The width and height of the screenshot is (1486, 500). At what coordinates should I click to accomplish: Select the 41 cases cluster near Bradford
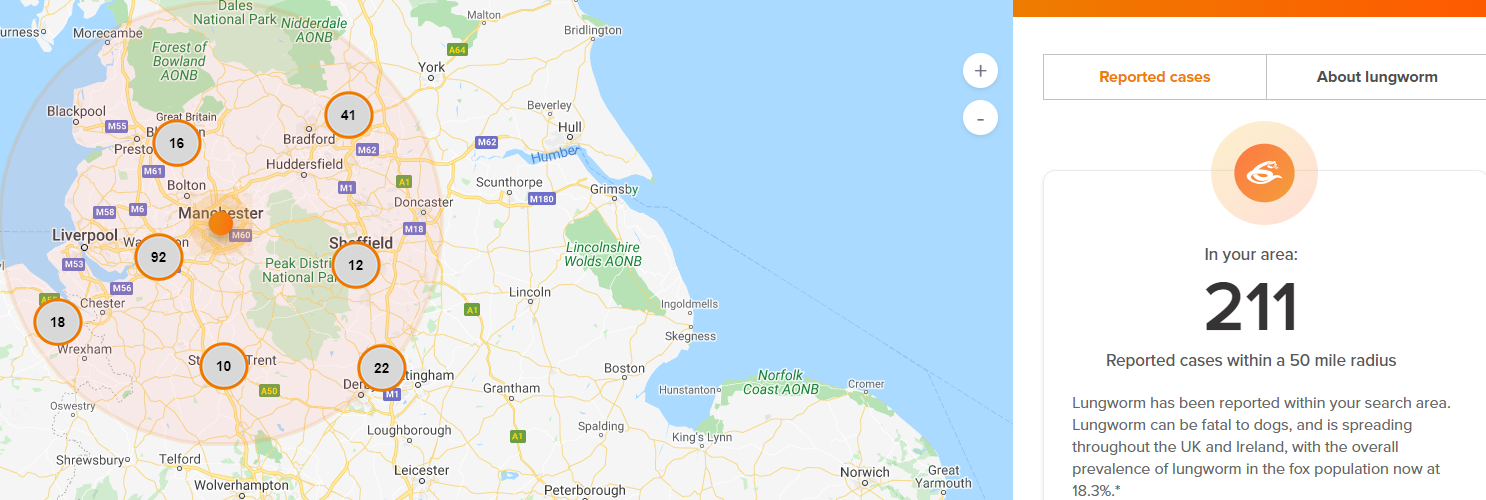coord(348,115)
